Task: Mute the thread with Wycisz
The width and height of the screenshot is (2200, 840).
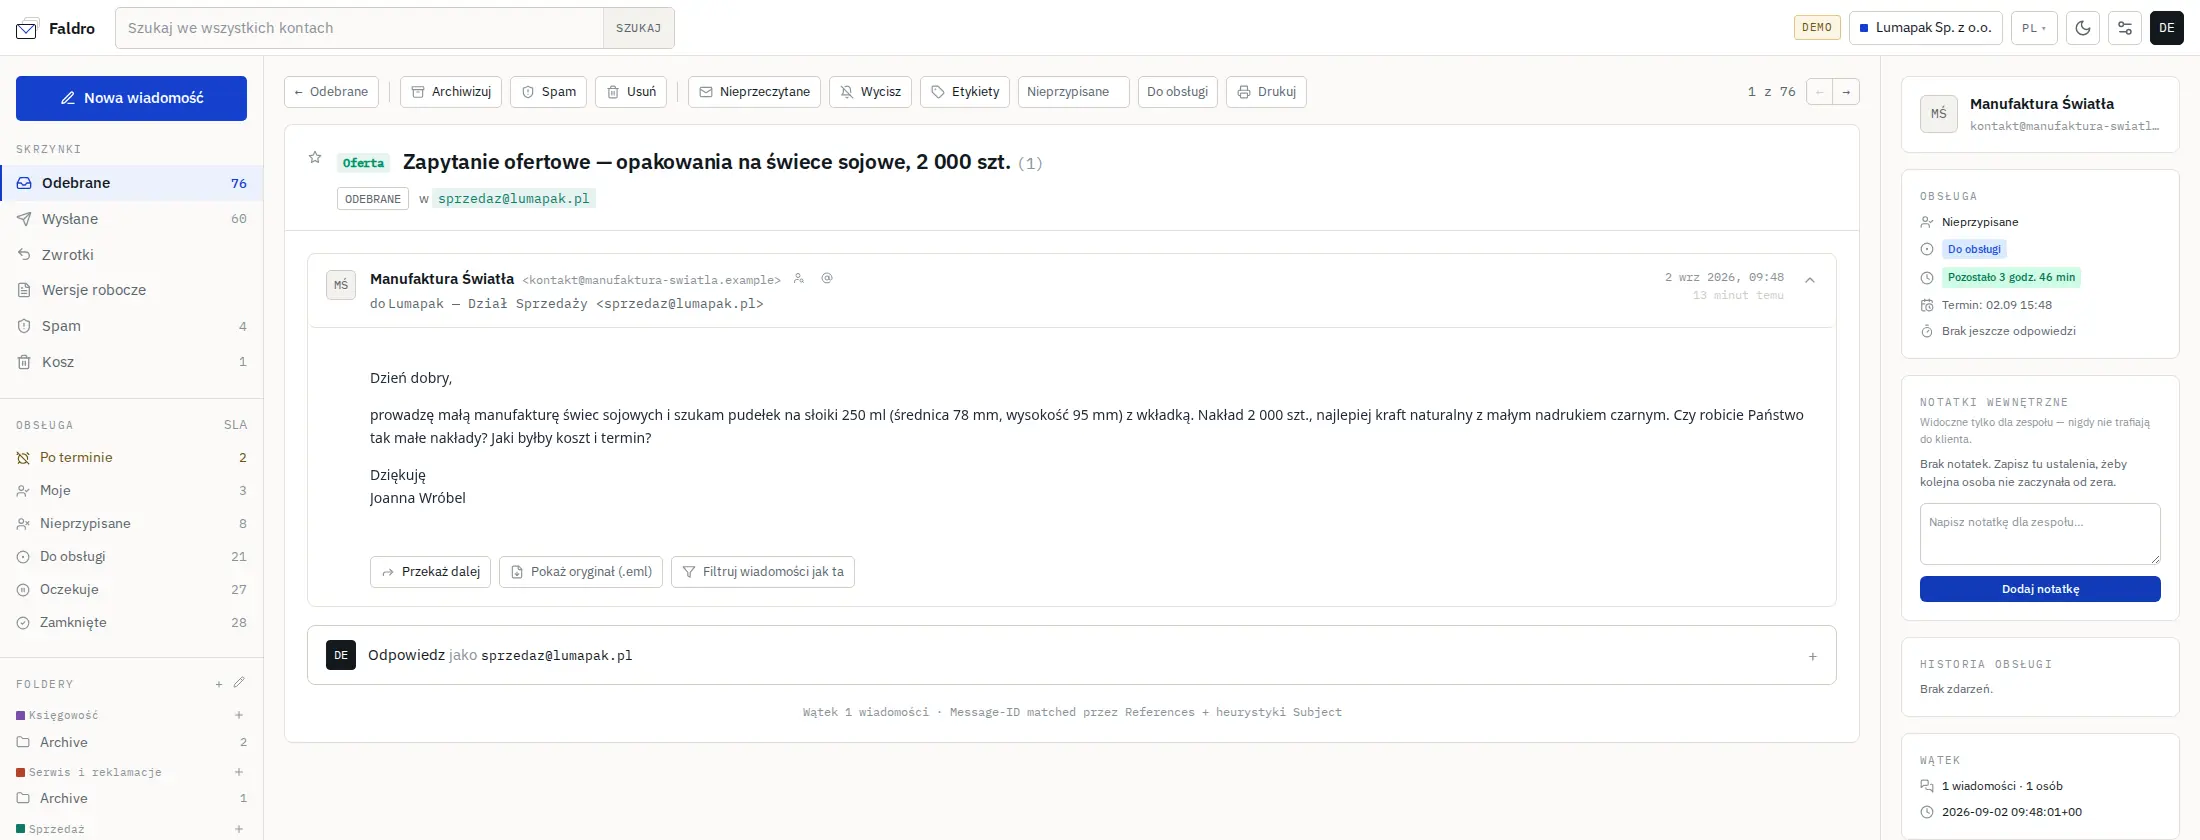Action: tap(870, 92)
